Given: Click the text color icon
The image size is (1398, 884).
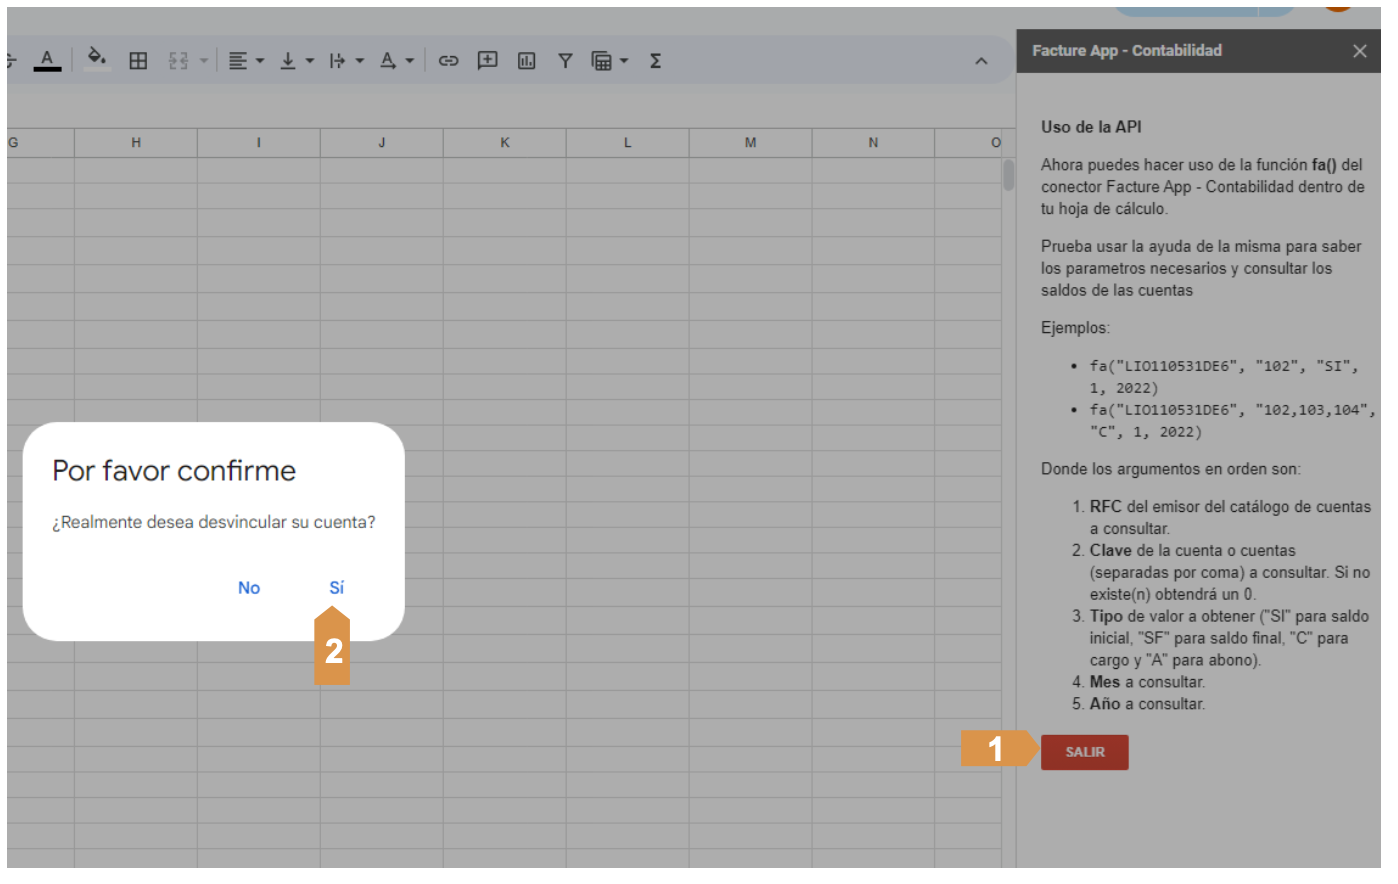Looking at the screenshot, I should 47,60.
